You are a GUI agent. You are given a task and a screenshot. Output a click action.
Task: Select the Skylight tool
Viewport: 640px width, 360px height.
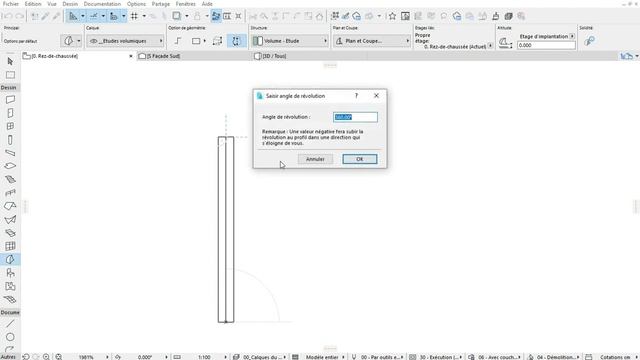click(x=10, y=233)
